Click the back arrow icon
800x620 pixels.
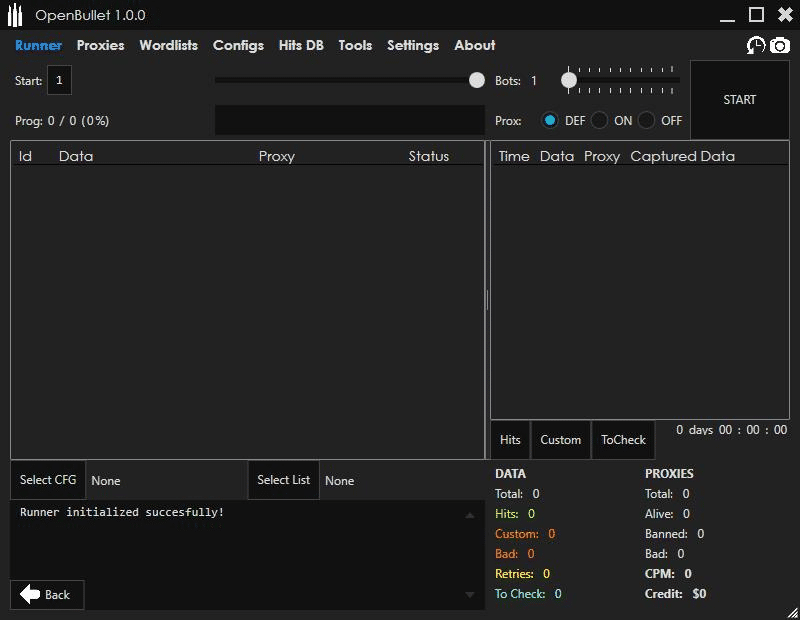click(x=30, y=595)
